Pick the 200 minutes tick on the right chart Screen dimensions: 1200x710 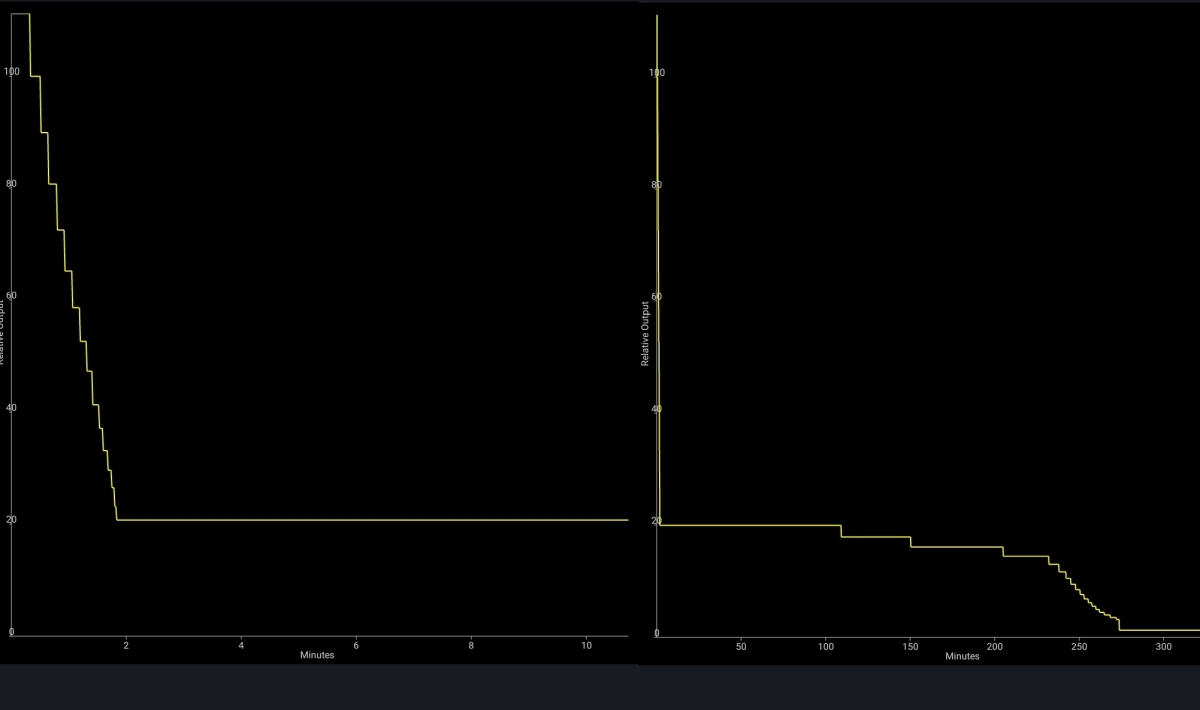(x=995, y=647)
